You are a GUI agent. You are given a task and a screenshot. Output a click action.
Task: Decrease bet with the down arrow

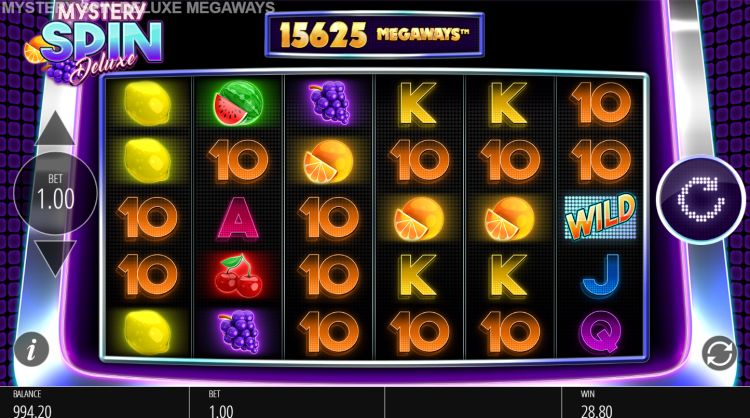point(55,259)
